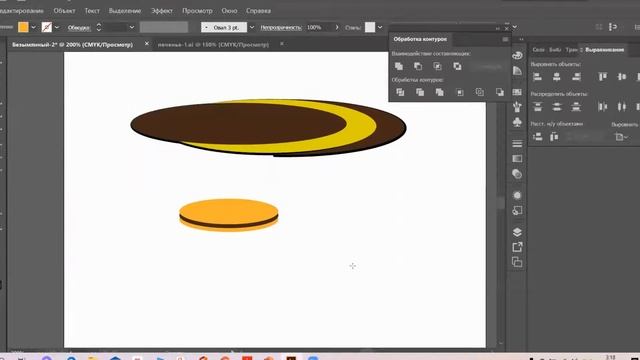Open the graphic style dropdown arrow
640x360 pixels.
(x=380, y=27)
